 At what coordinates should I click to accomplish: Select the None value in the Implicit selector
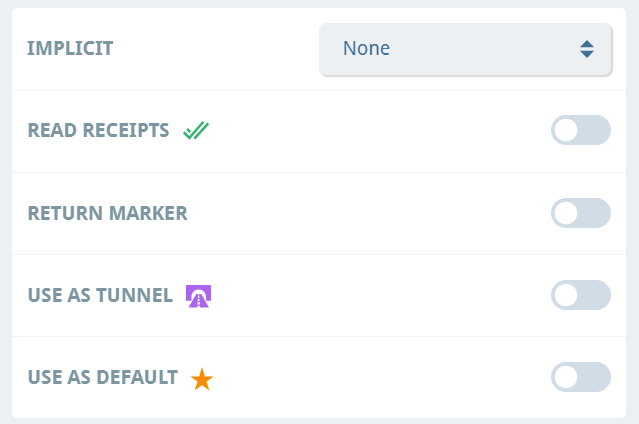[x=366, y=48]
